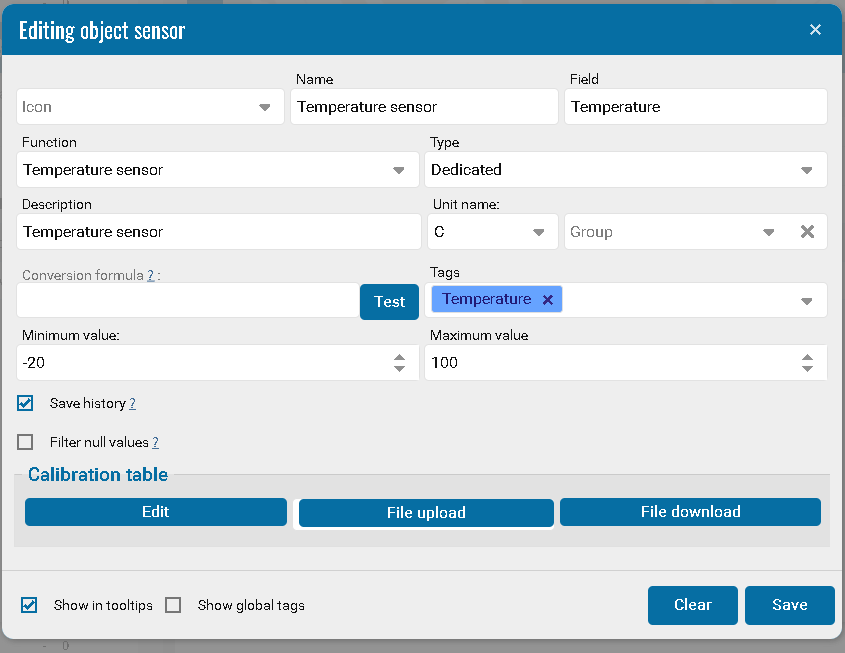
Task: Clear the Group field with the X icon
Action: (807, 232)
